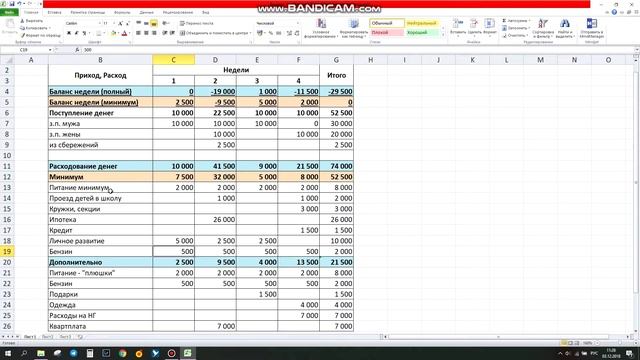This screenshot has width=640, height=360.
Task: Switch to the Insert (Вставка) ribbon tab
Action: [54, 13]
